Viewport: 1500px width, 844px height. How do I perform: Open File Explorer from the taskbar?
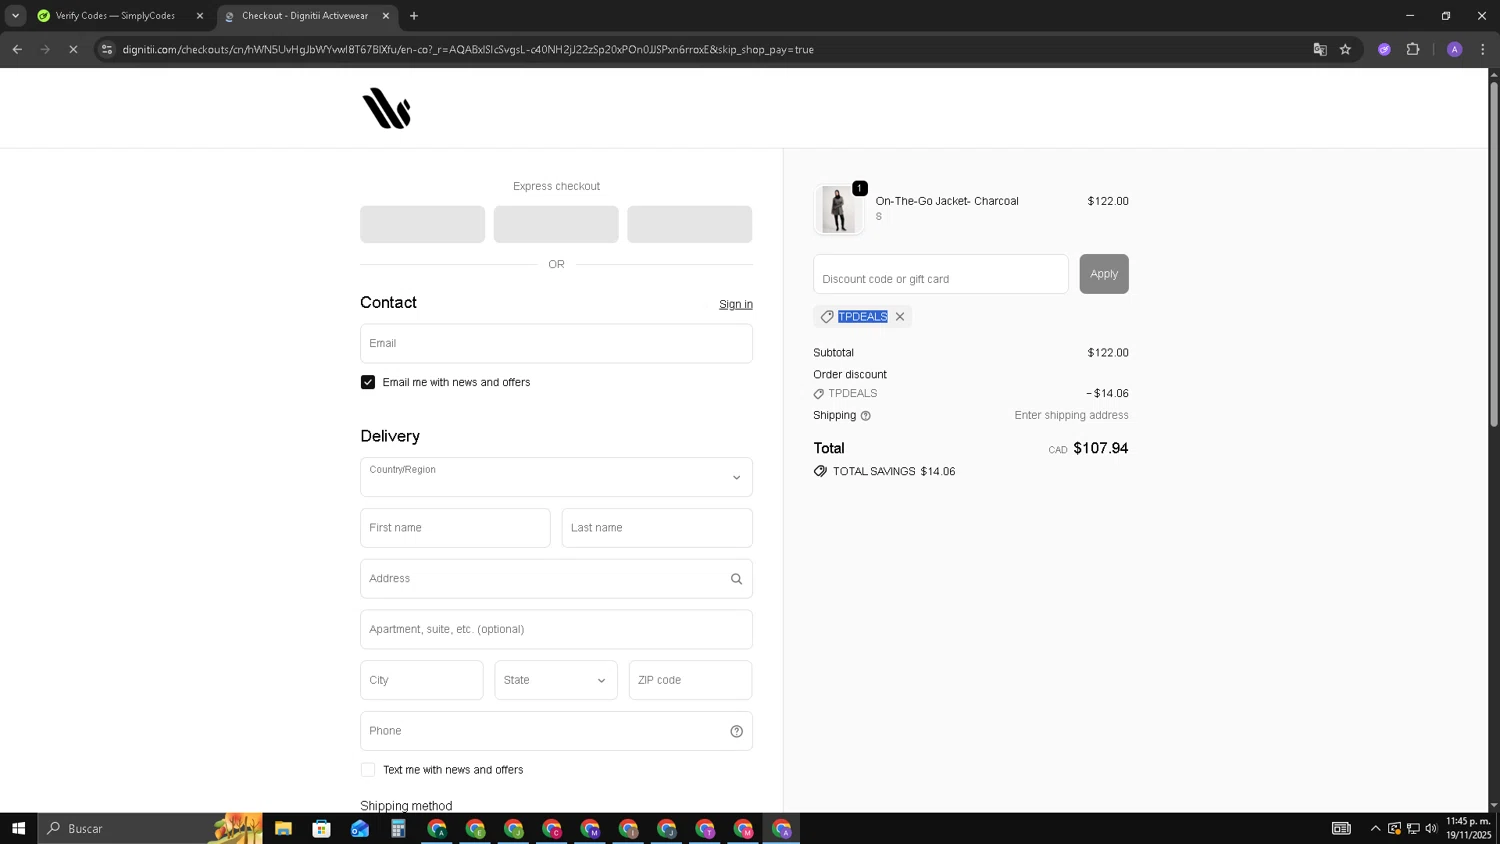pyautogui.click(x=283, y=828)
